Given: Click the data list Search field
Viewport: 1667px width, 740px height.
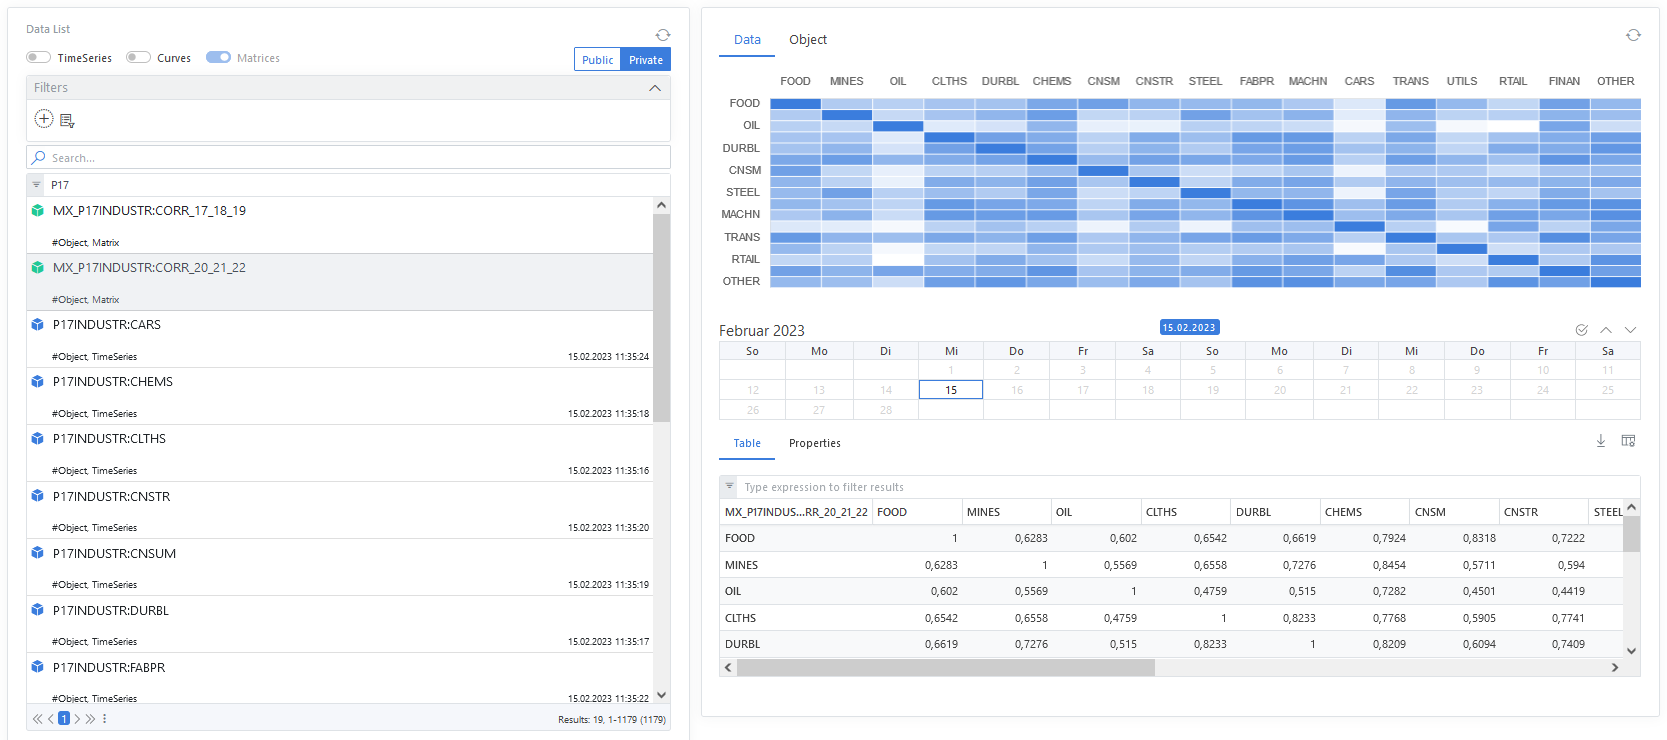Looking at the screenshot, I should coord(348,158).
